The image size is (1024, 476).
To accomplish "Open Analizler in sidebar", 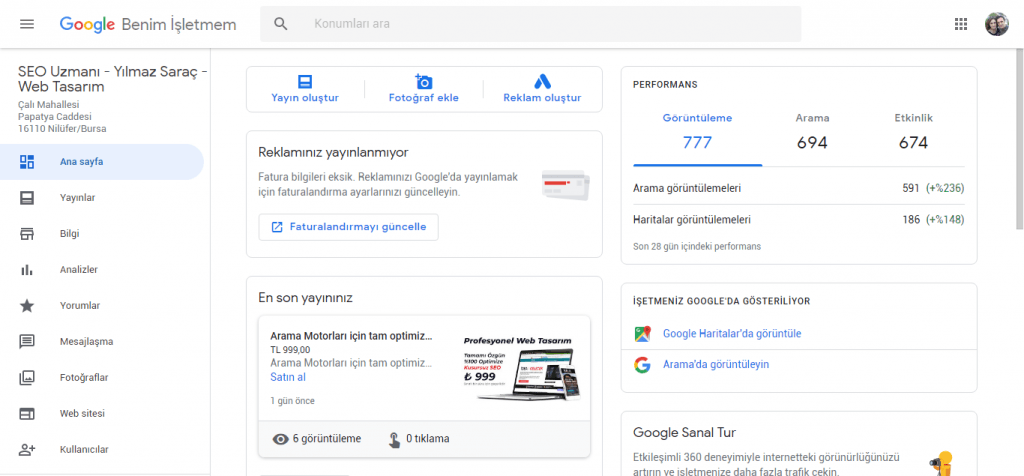I will pyautogui.click(x=102, y=270).
